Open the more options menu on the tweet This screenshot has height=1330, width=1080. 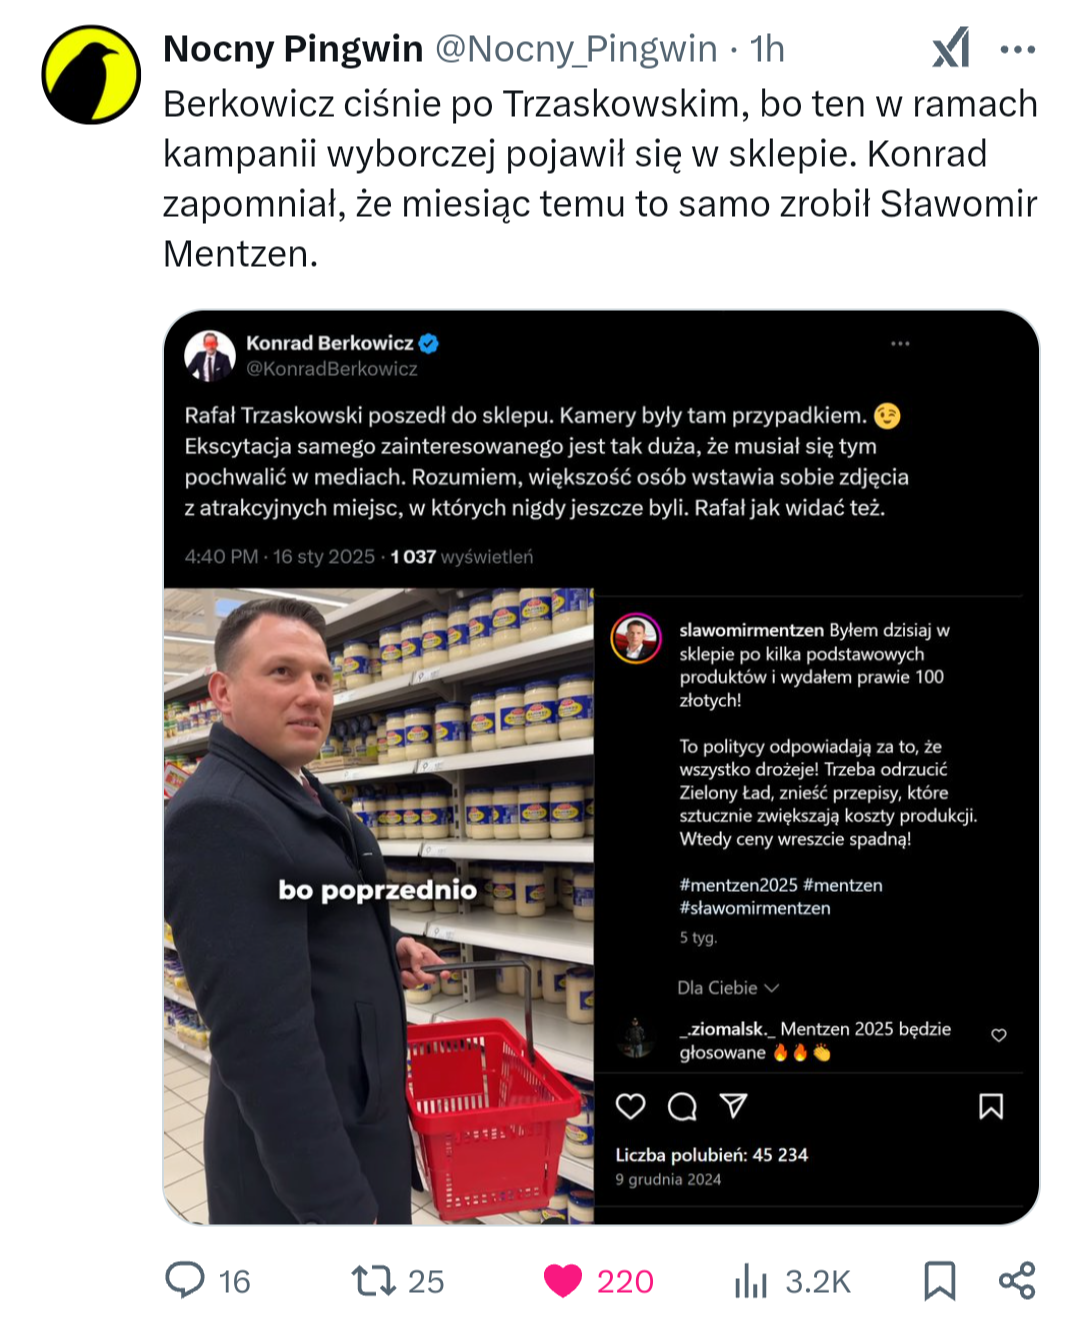click(x=1018, y=49)
